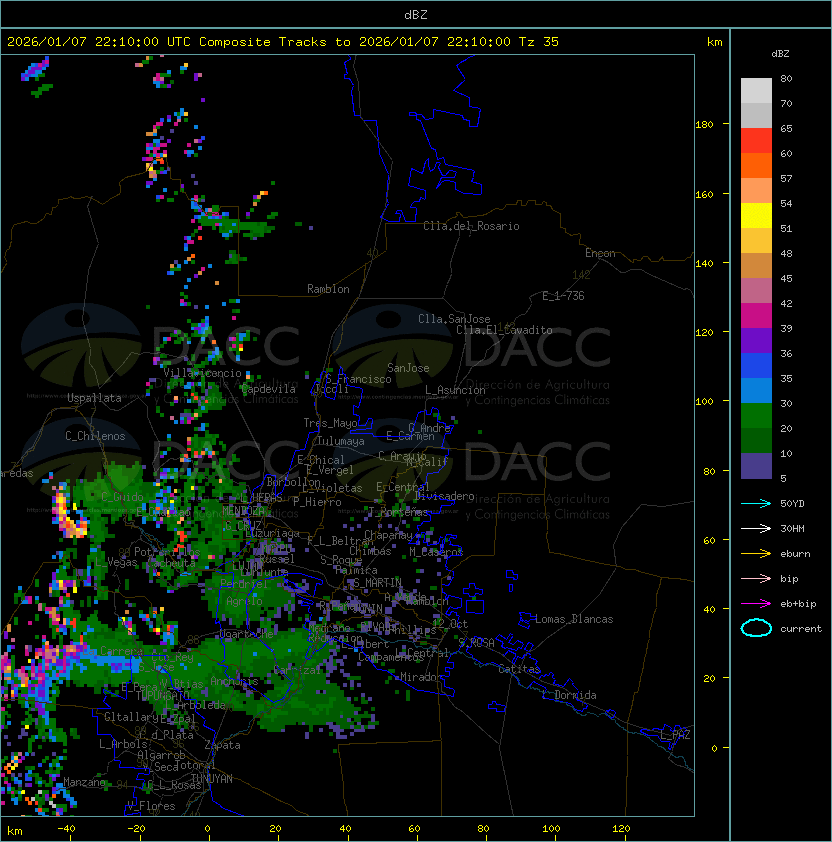Pick the light grey 70-80 dBZ swatch
This screenshot has height=842, width=832.
(x=756, y=91)
